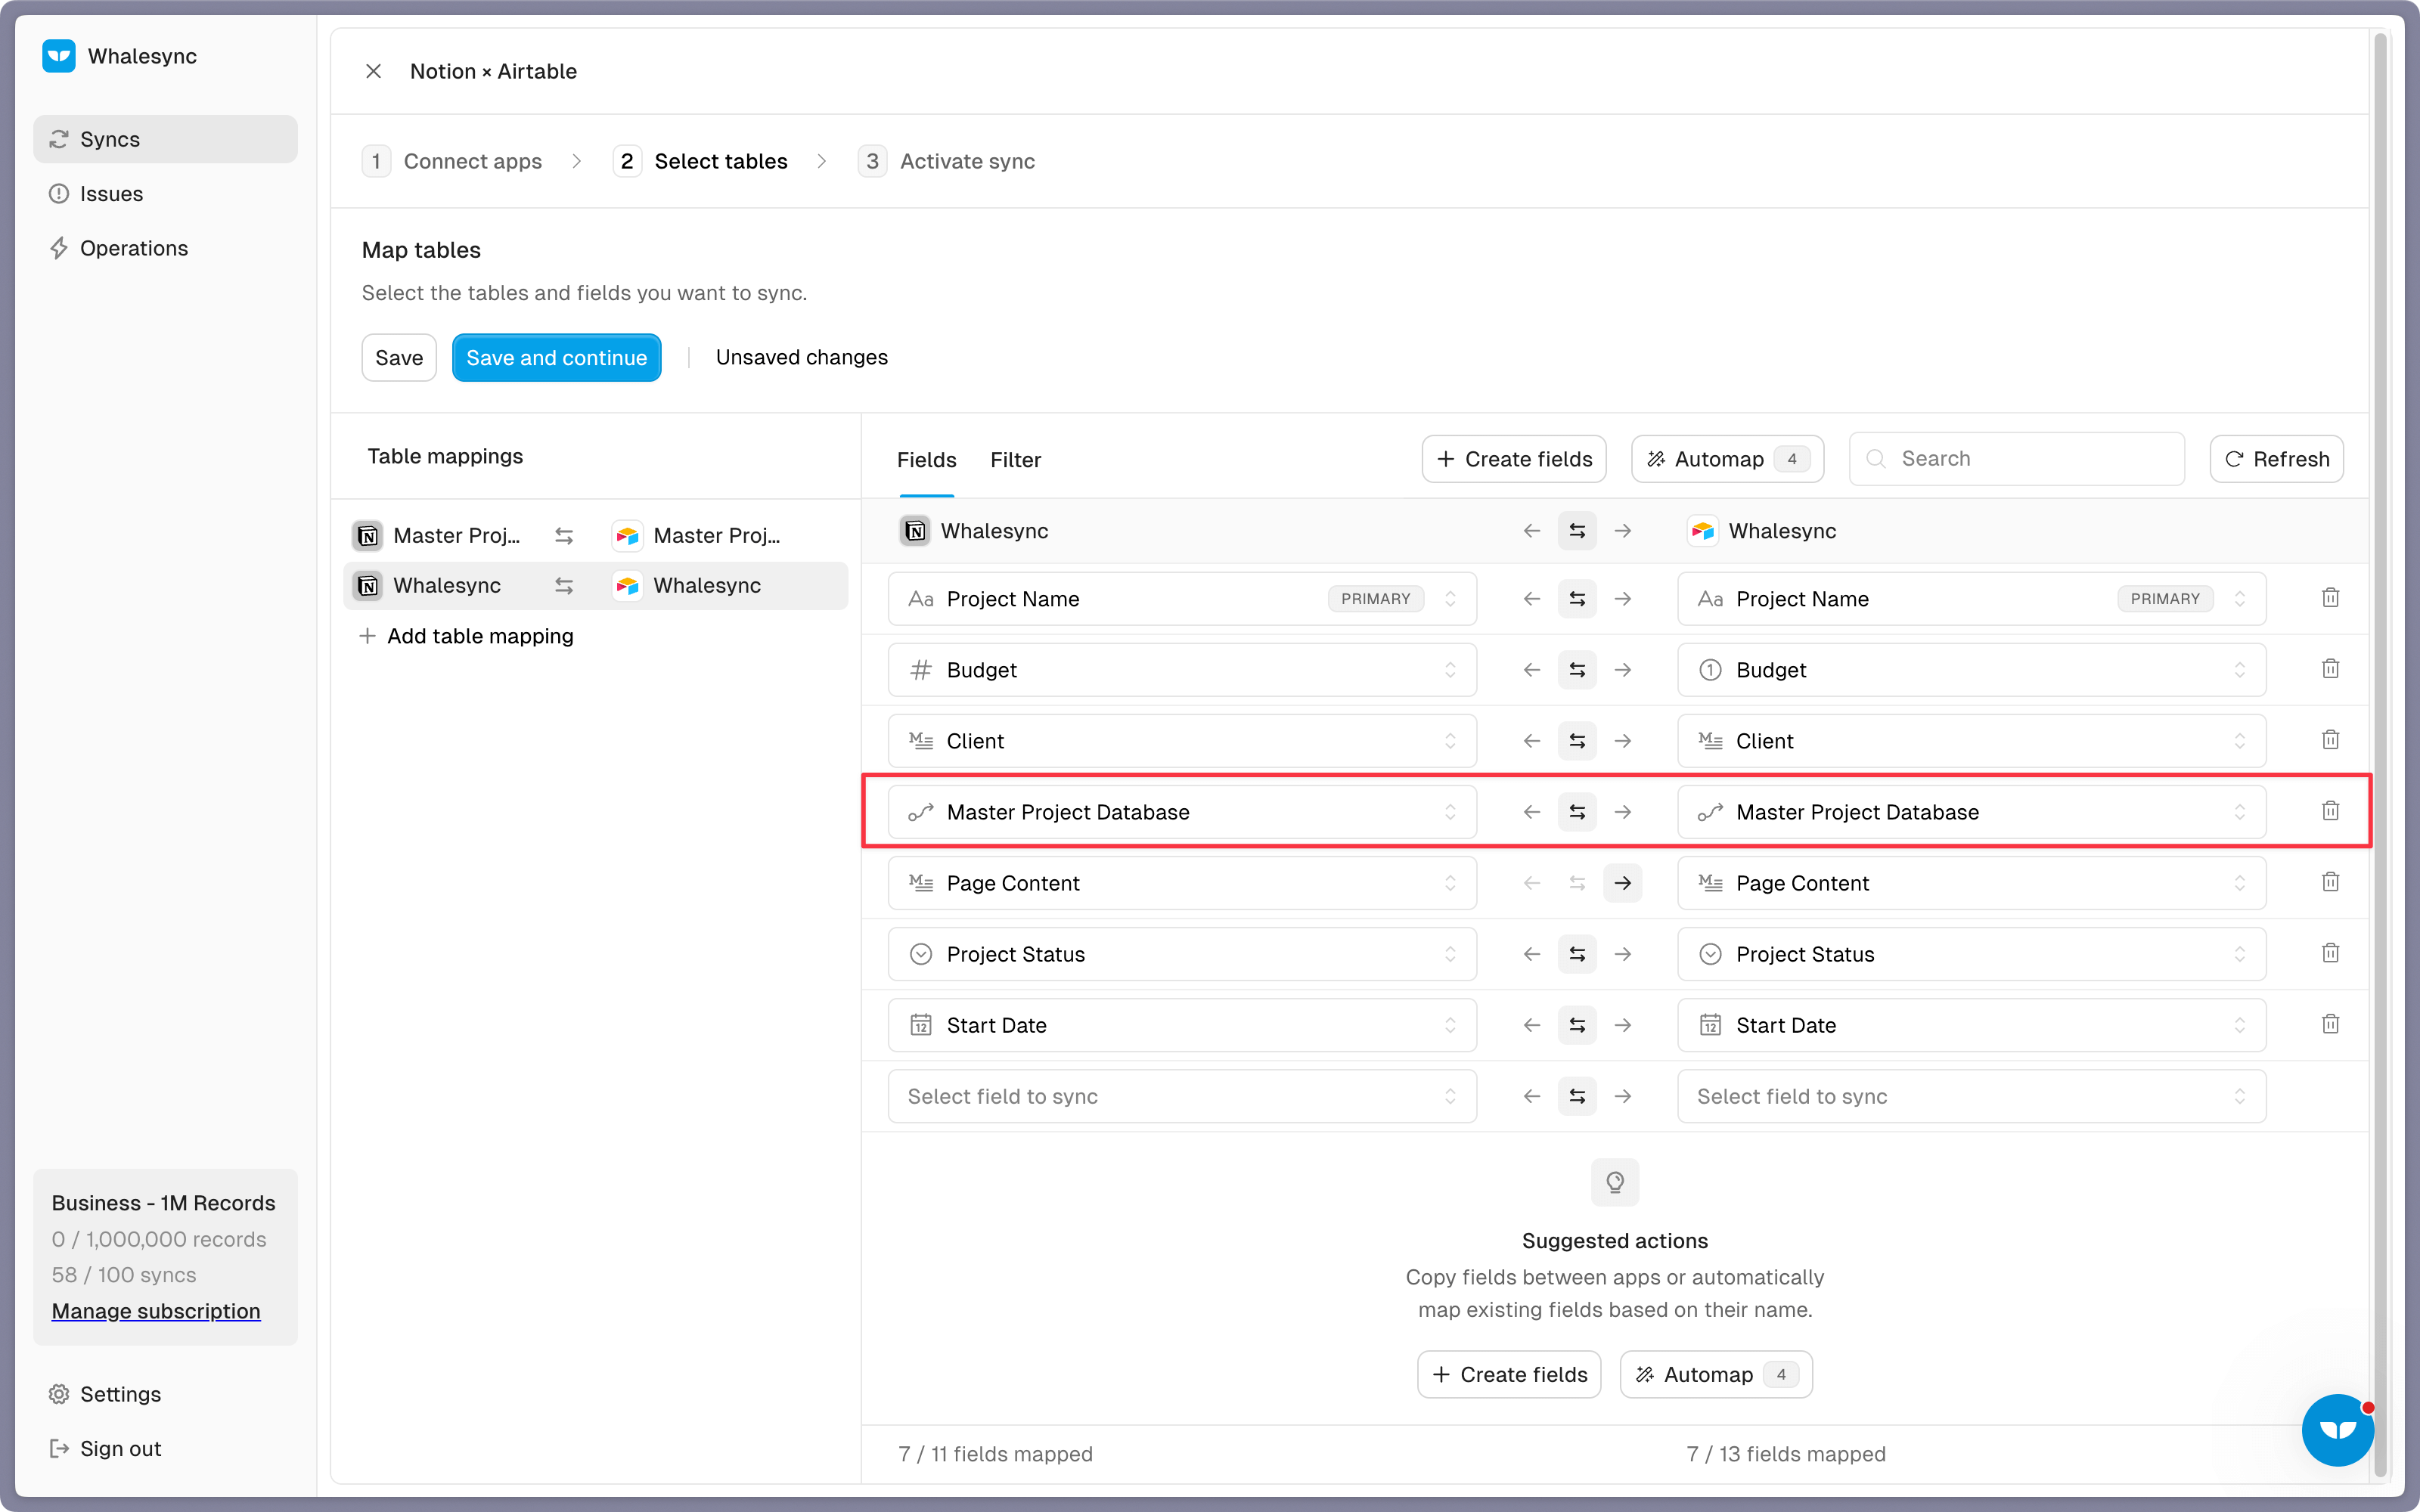The image size is (2420, 1512).
Task: Close the Notion × Airtable sync editor
Action: (x=373, y=71)
